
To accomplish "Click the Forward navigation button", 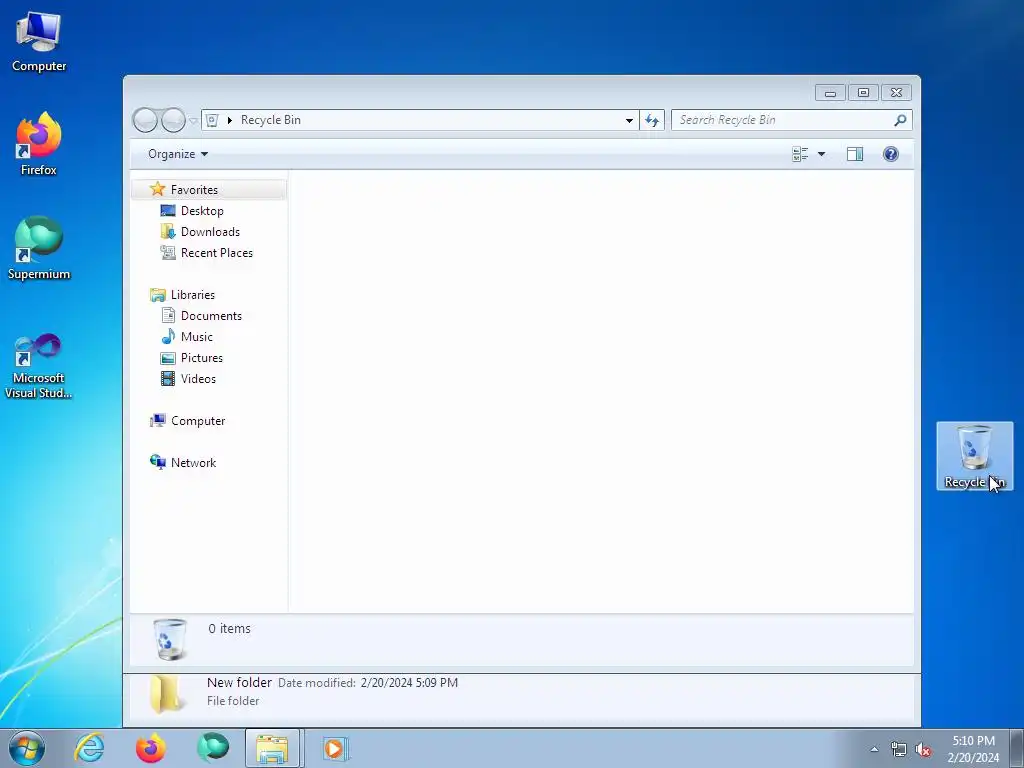I will point(173,120).
